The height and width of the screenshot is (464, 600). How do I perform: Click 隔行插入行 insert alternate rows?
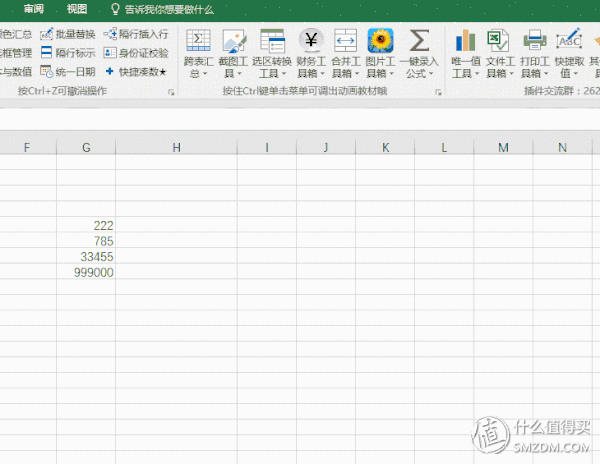pos(110,35)
